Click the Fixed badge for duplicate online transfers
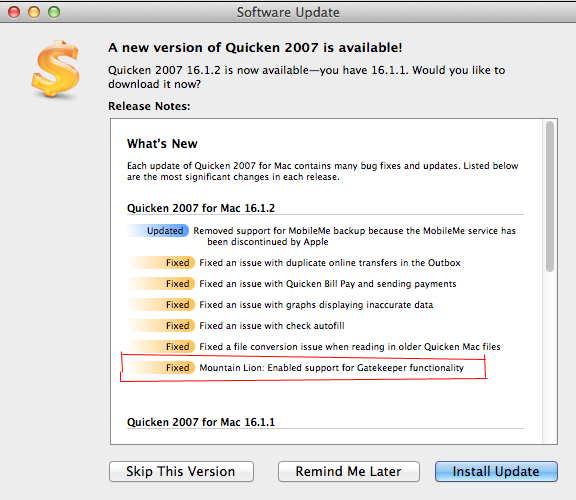Viewport: 576px width, 500px height. [161, 263]
